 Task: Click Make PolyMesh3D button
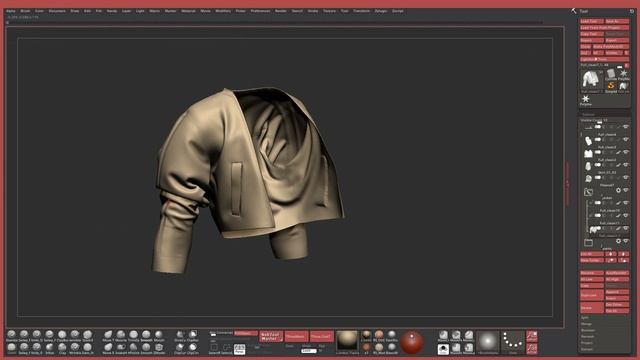point(611,47)
